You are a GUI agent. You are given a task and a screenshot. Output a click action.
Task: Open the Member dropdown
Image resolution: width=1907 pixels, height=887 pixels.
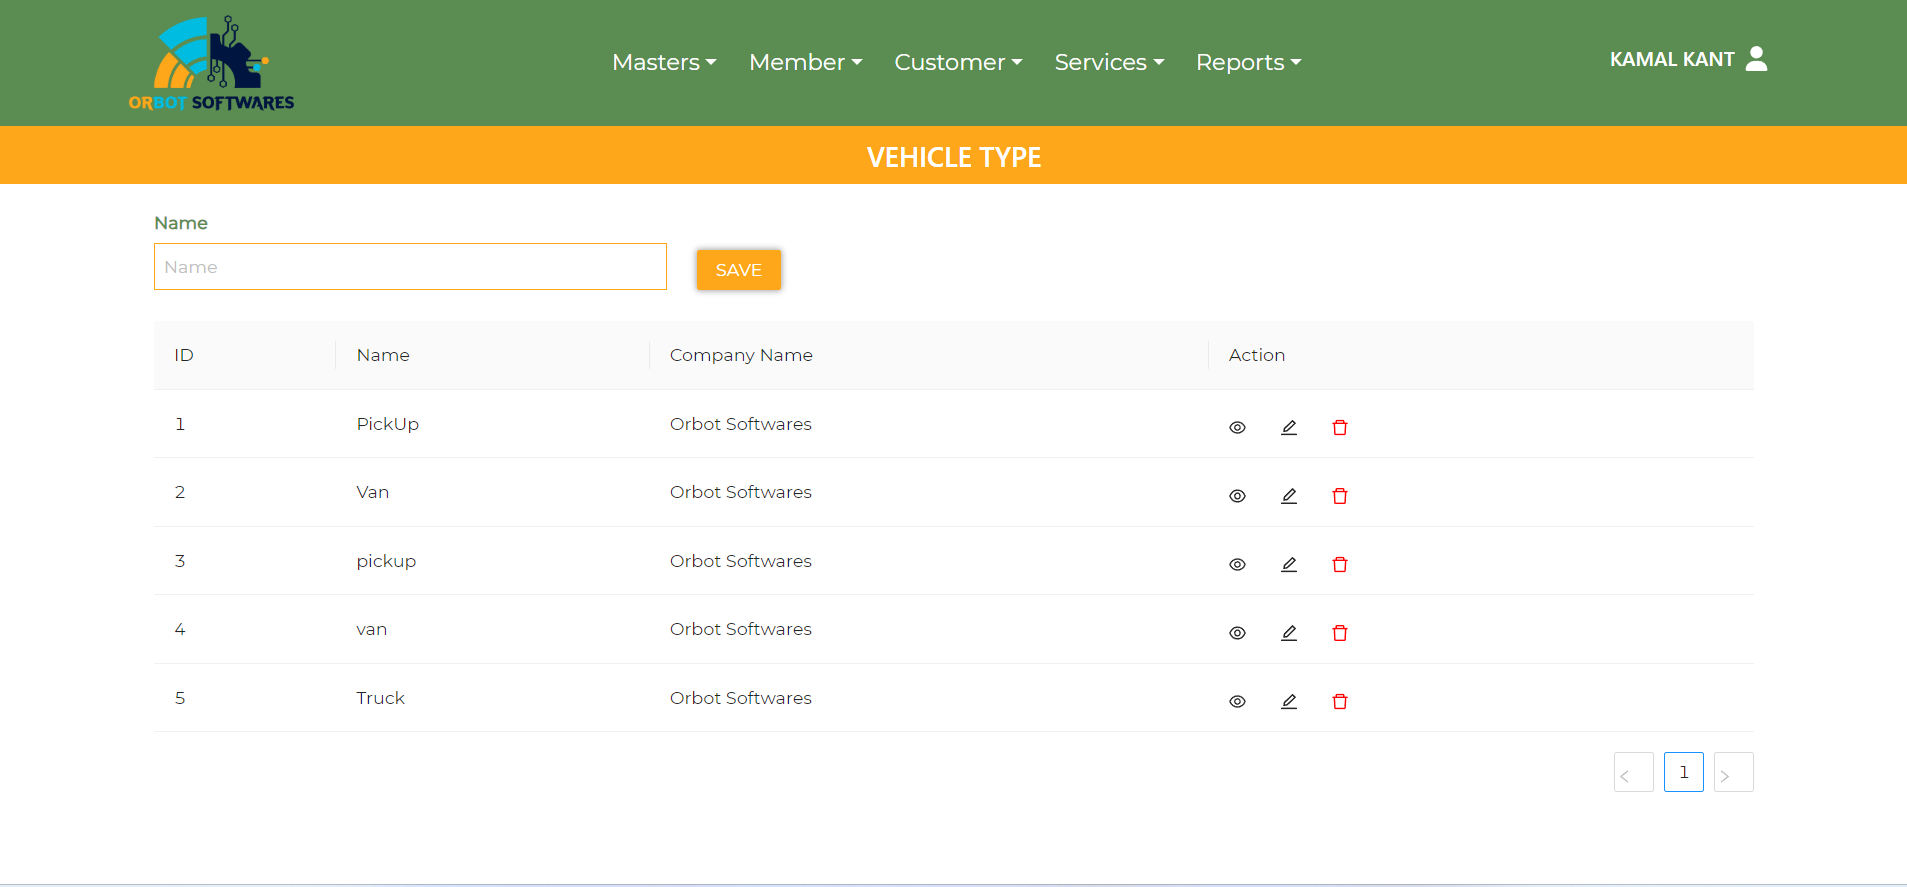coord(805,62)
